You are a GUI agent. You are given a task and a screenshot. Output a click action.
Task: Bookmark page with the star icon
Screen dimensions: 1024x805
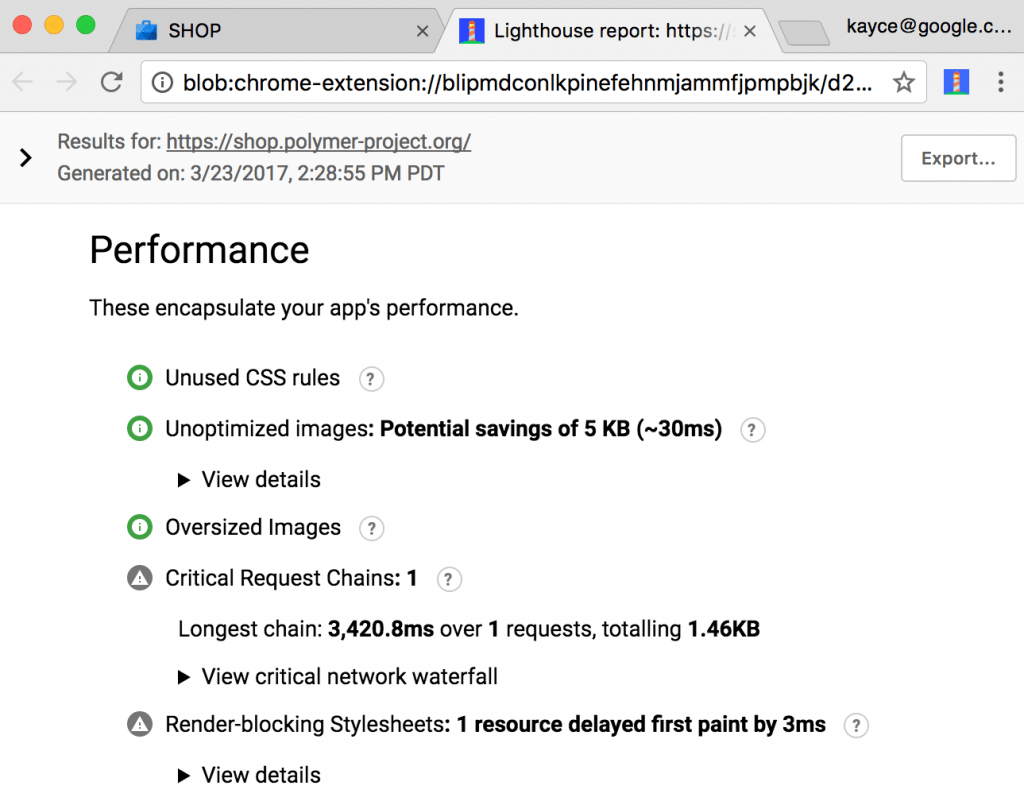(x=904, y=82)
